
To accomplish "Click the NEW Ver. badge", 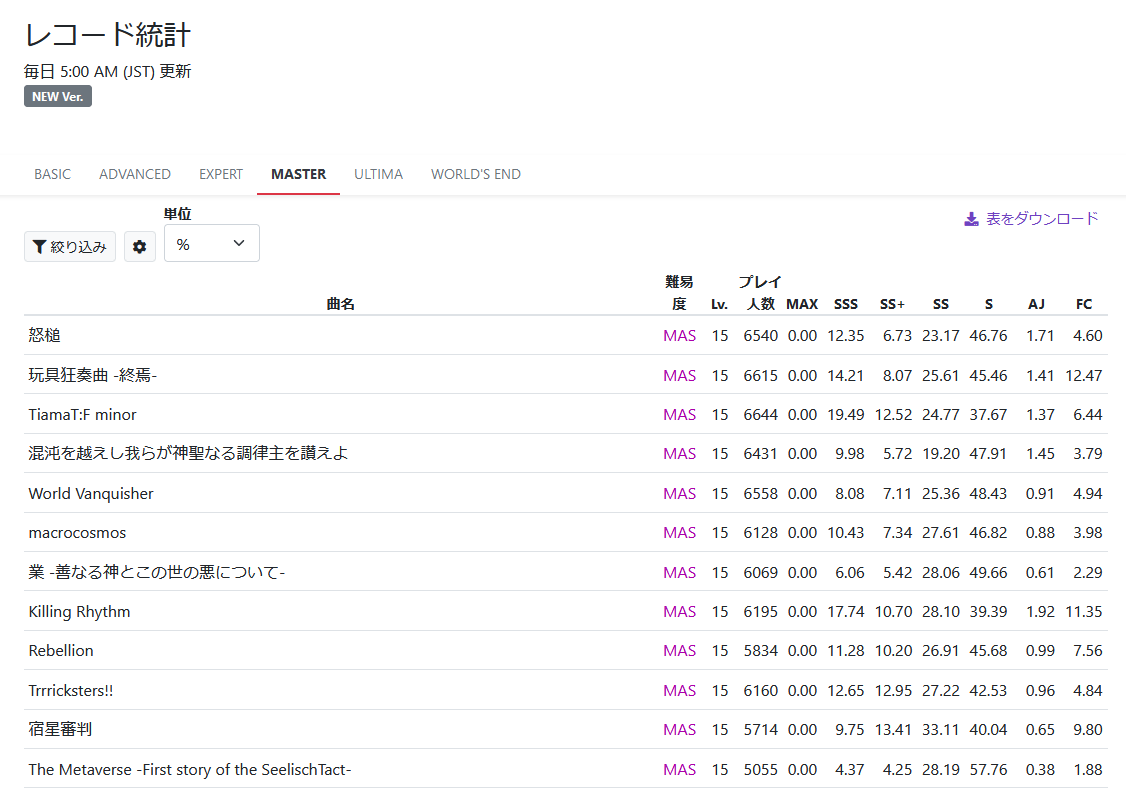I will tap(57, 96).
